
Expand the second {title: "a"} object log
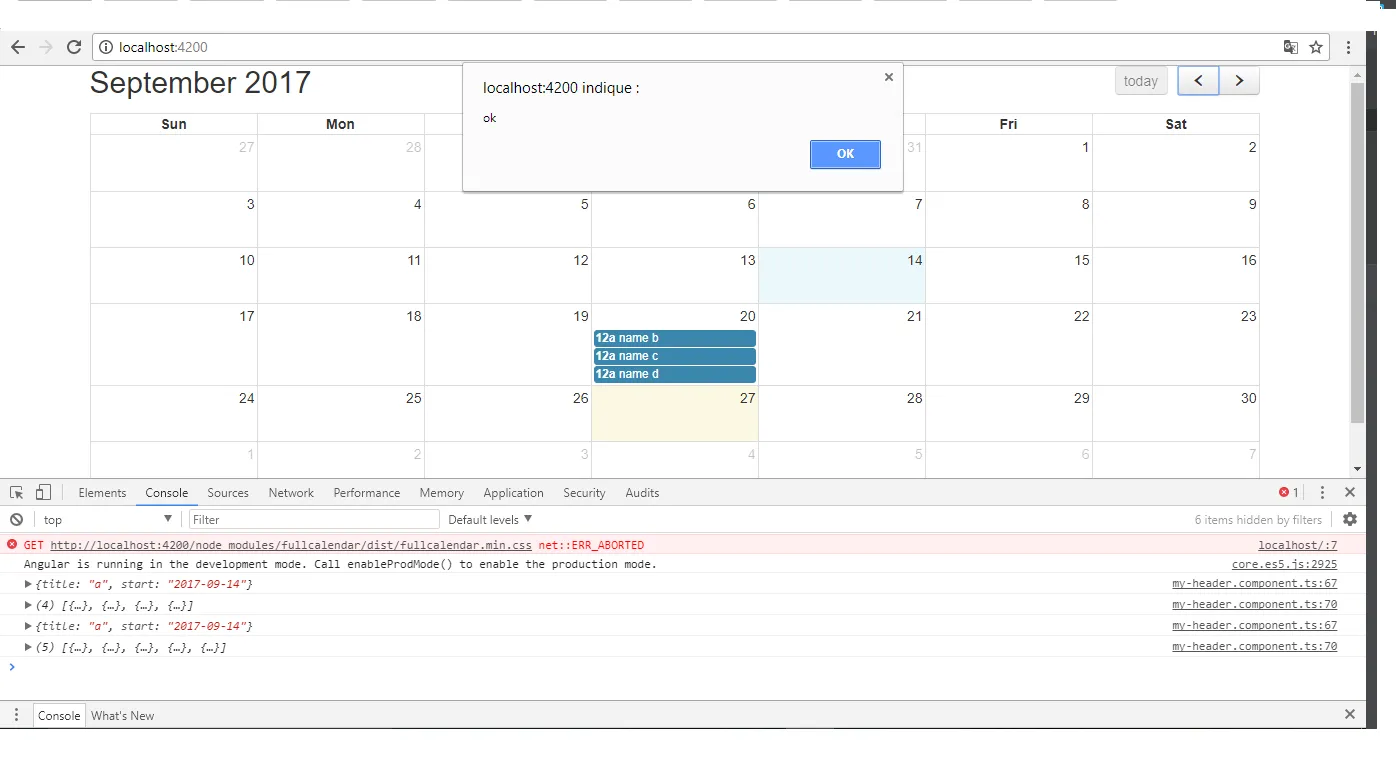point(28,626)
